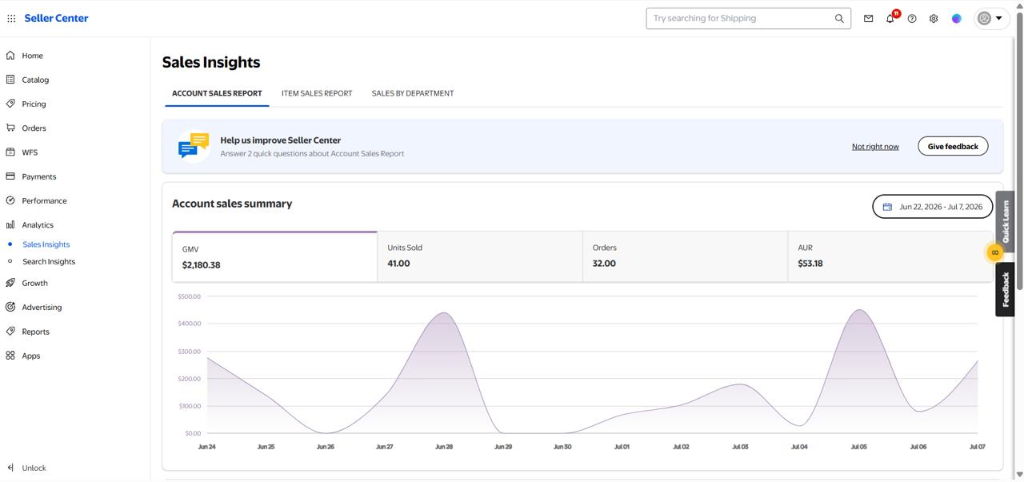Viewport: 1024px width, 482px height.
Task: Click the Not right now link
Action: coord(875,146)
